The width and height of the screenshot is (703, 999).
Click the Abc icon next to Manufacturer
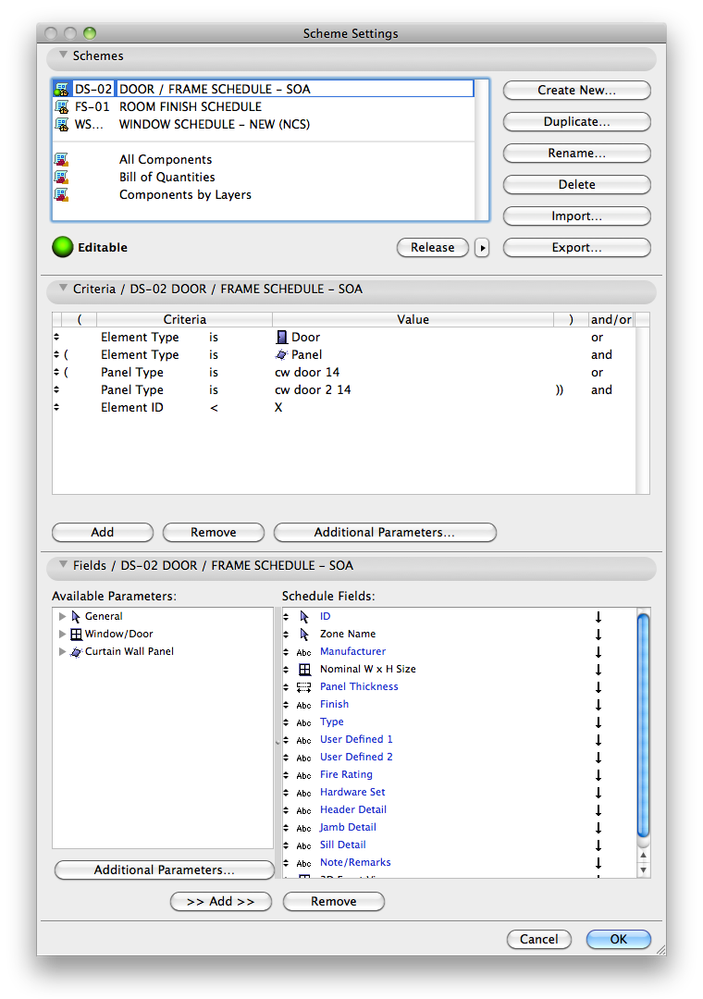click(x=304, y=652)
